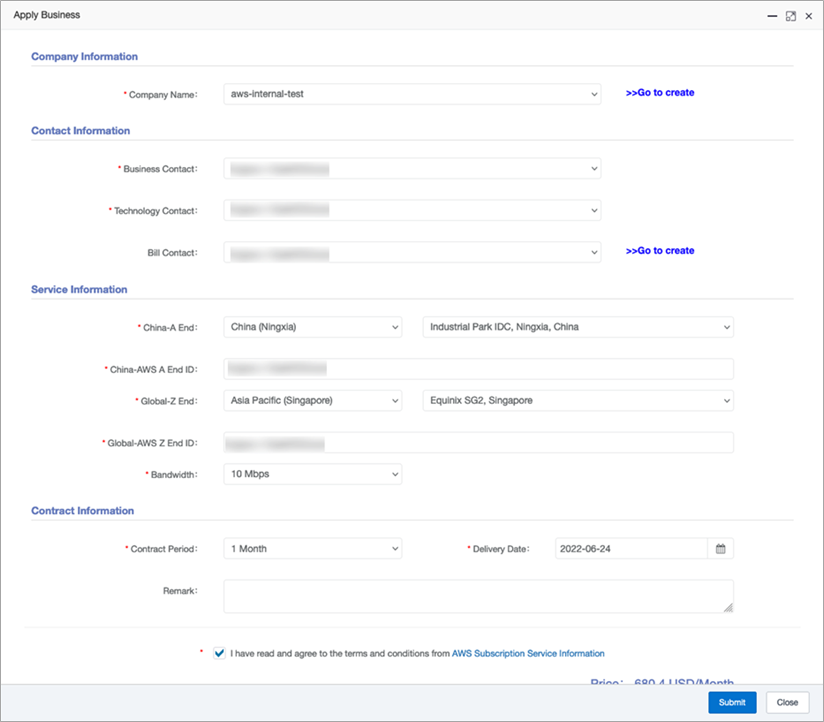The width and height of the screenshot is (824, 722).
Task: Follow Go to create link beside Bill Contact
Action: tap(660, 251)
